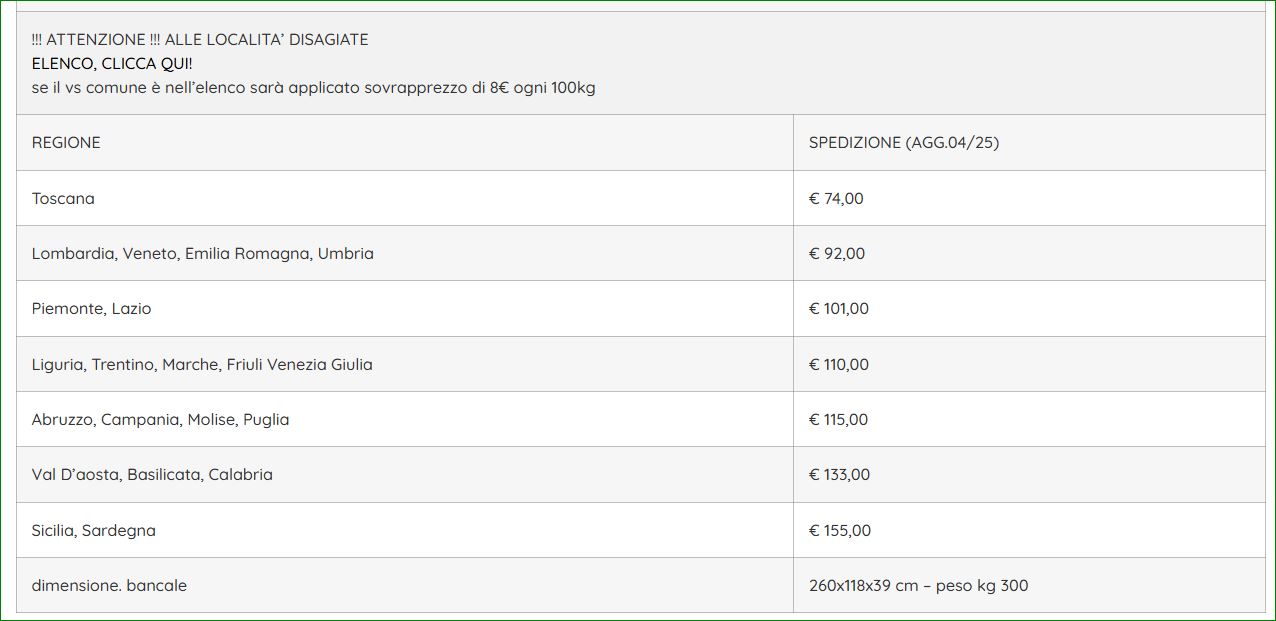The height and width of the screenshot is (621, 1276).
Task: Select Liguria, Trentino, Marche, Friuli row
Action: point(640,364)
